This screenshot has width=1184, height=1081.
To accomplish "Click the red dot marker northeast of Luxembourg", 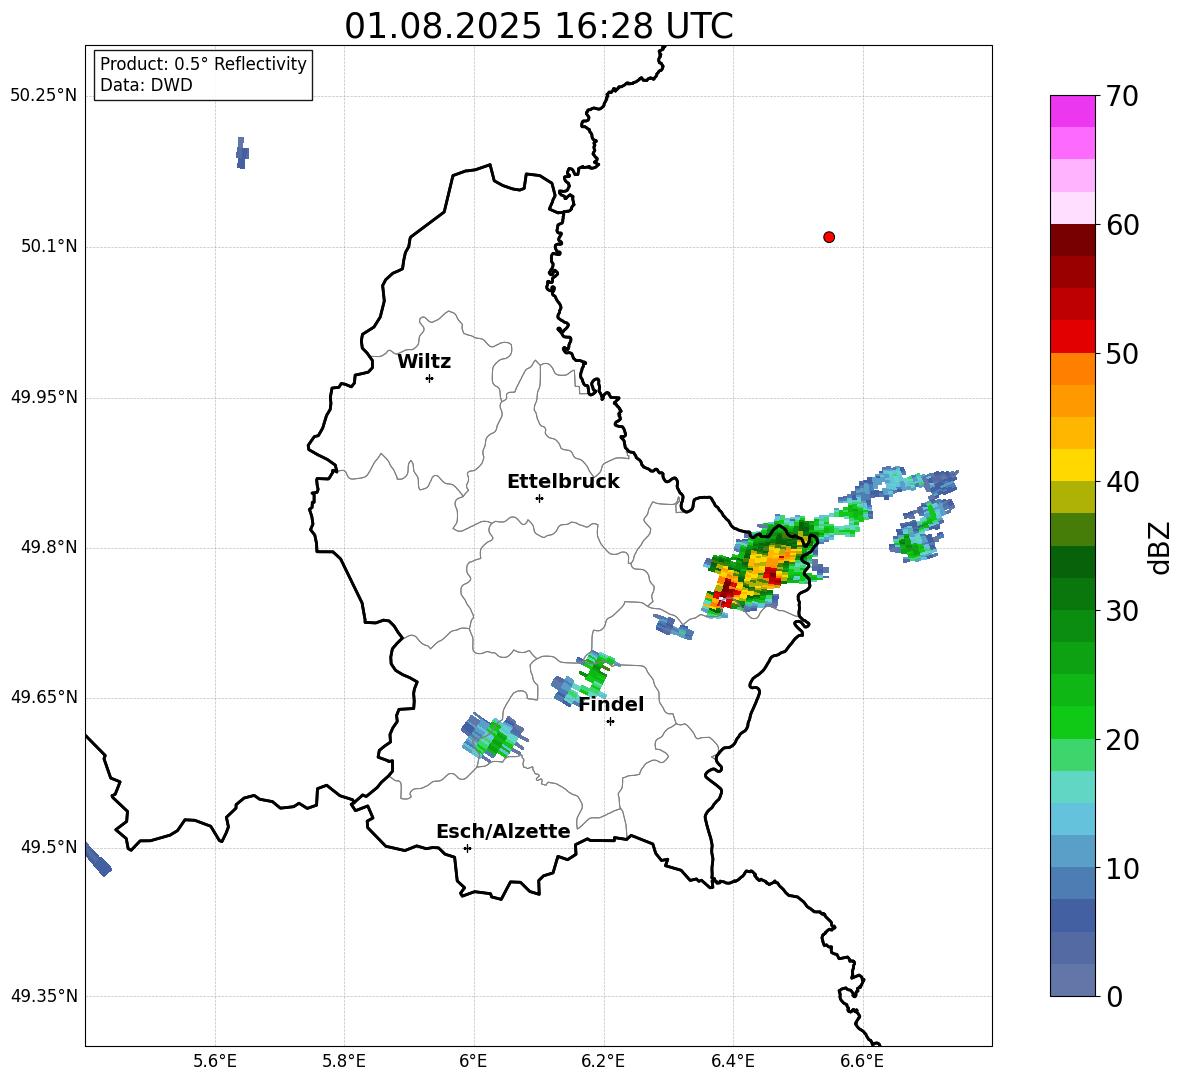I will click(x=829, y=237).
